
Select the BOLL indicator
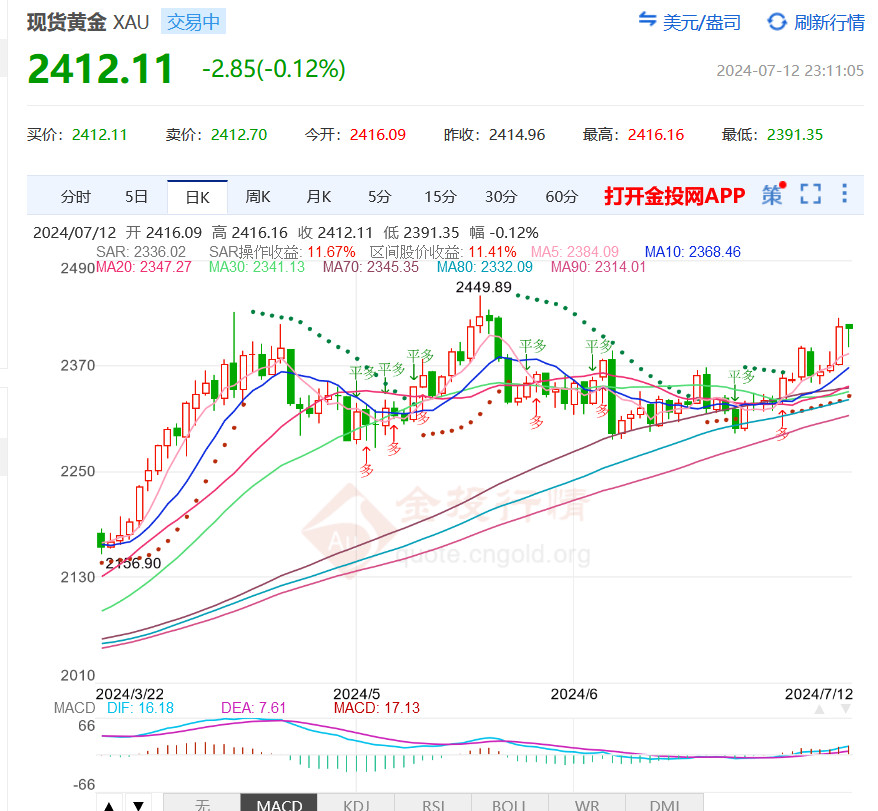coord(509,803)
